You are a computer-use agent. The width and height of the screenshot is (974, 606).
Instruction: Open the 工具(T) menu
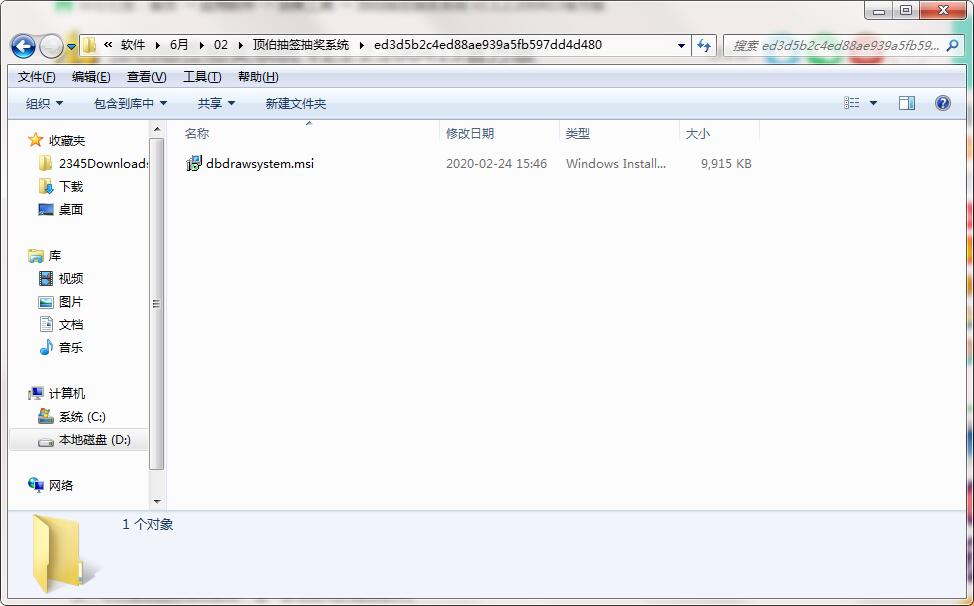tap(202, 77)
